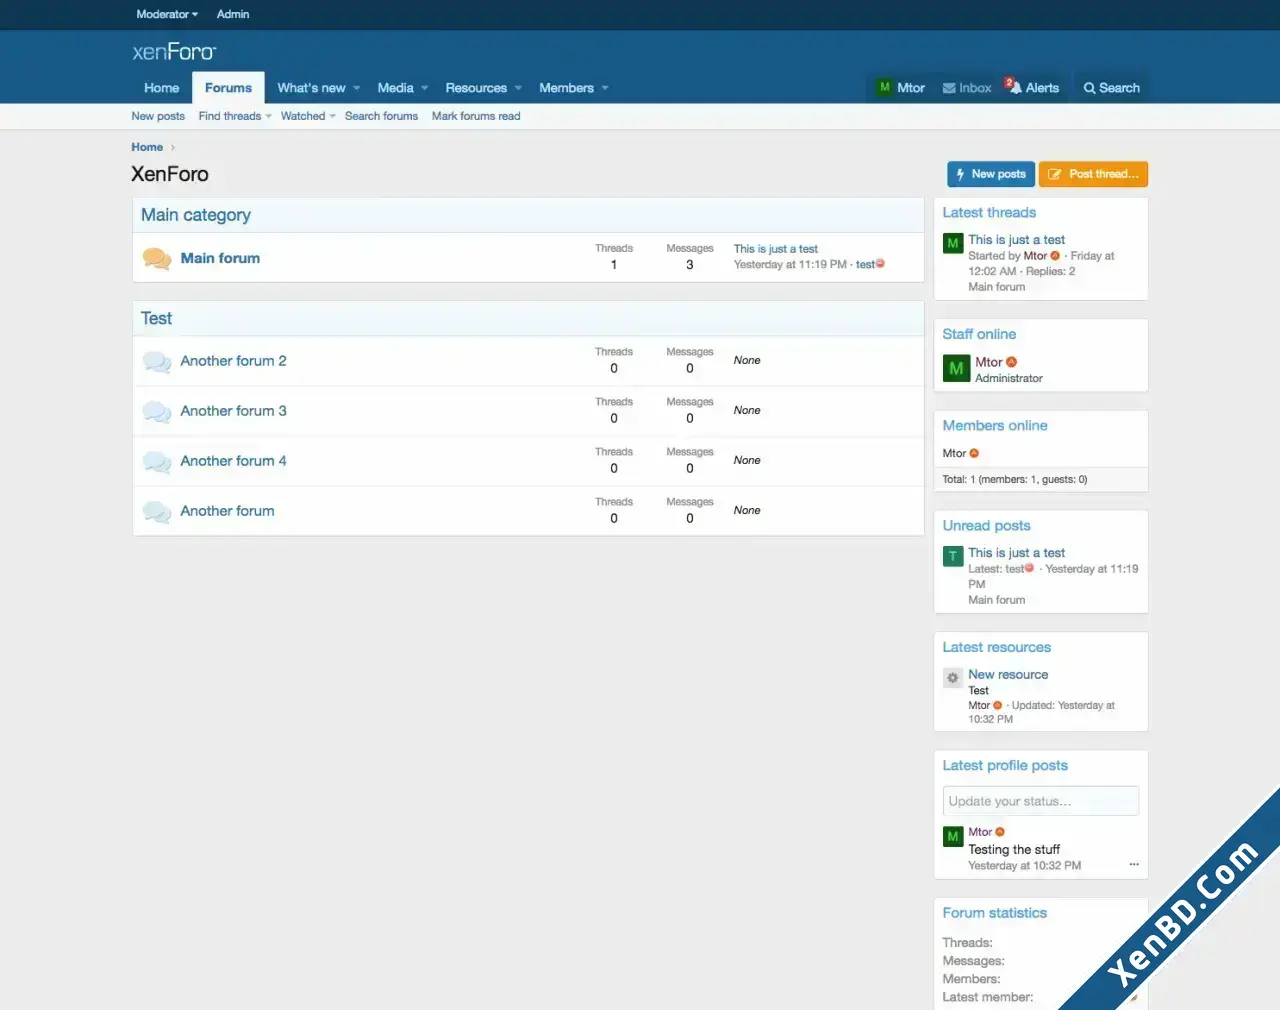Expand the Resources dropdown arrow
Image resolution: width=1280 pixels, height=1010 pixels.
518,88
